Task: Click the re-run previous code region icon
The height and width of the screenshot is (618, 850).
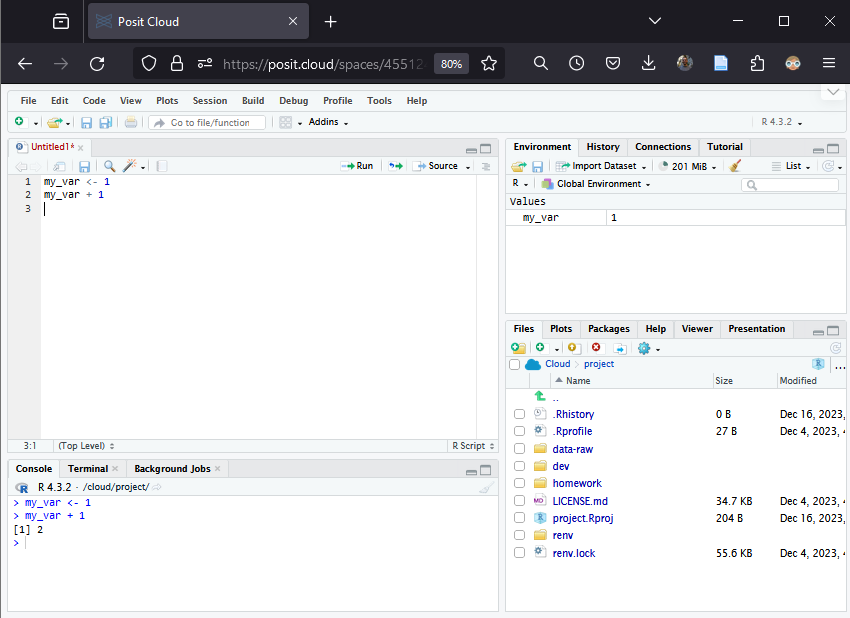Action: pos(395,166)
